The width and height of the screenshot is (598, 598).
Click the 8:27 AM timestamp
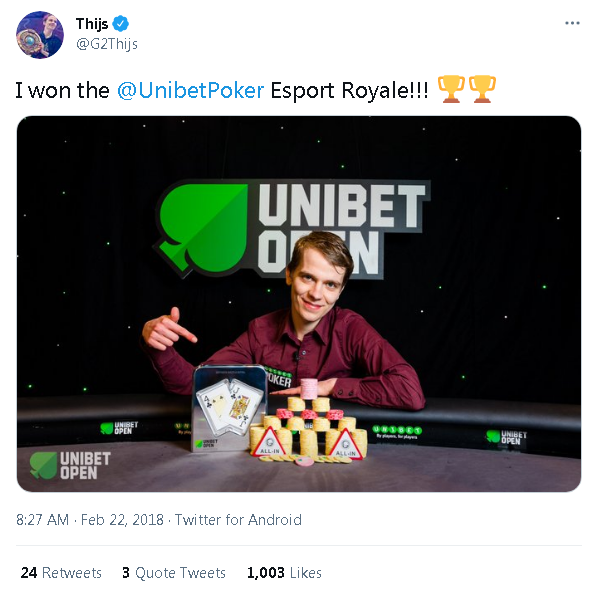click(42, 520)
